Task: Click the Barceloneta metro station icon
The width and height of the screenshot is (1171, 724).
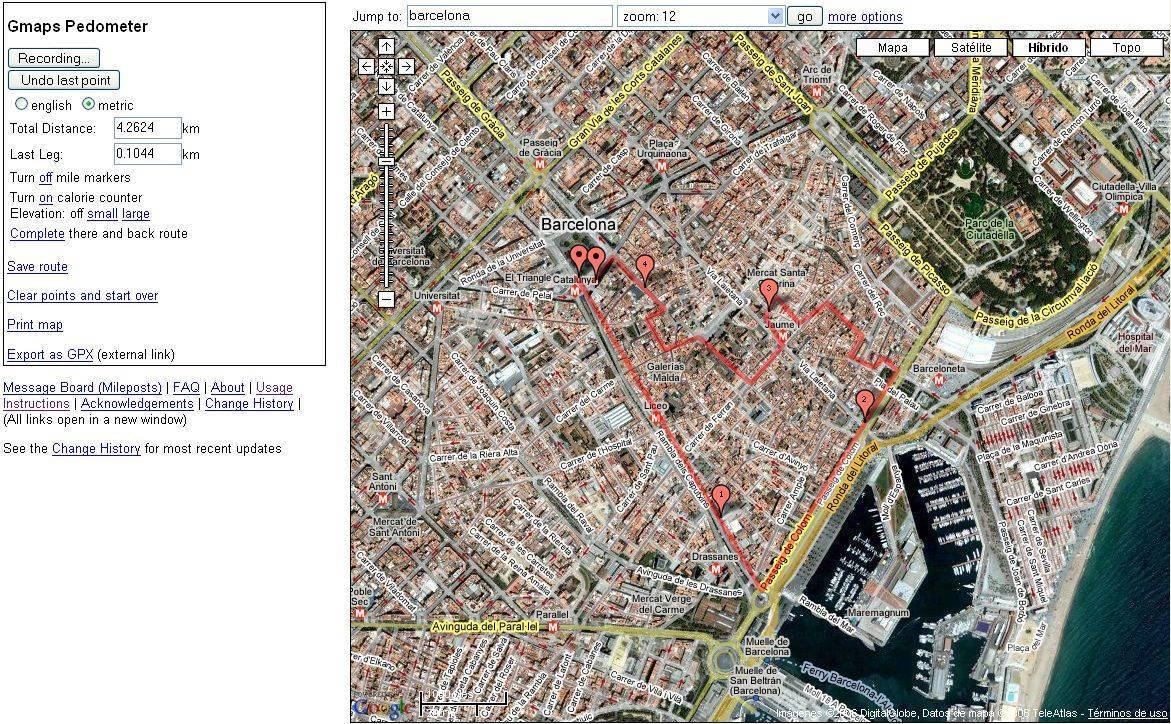Action: [939, 380]
